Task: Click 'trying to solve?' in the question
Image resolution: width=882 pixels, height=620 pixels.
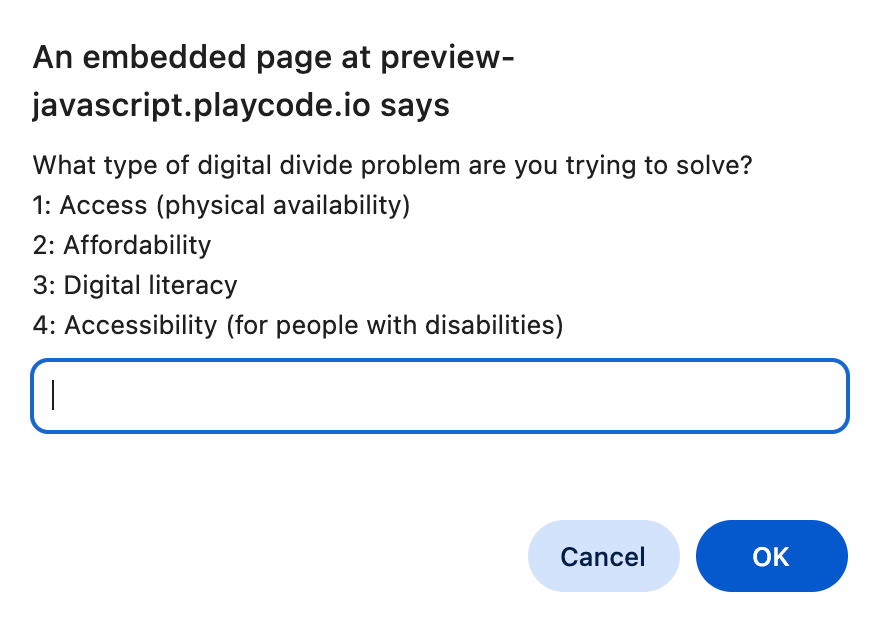Action: point(659,165)
